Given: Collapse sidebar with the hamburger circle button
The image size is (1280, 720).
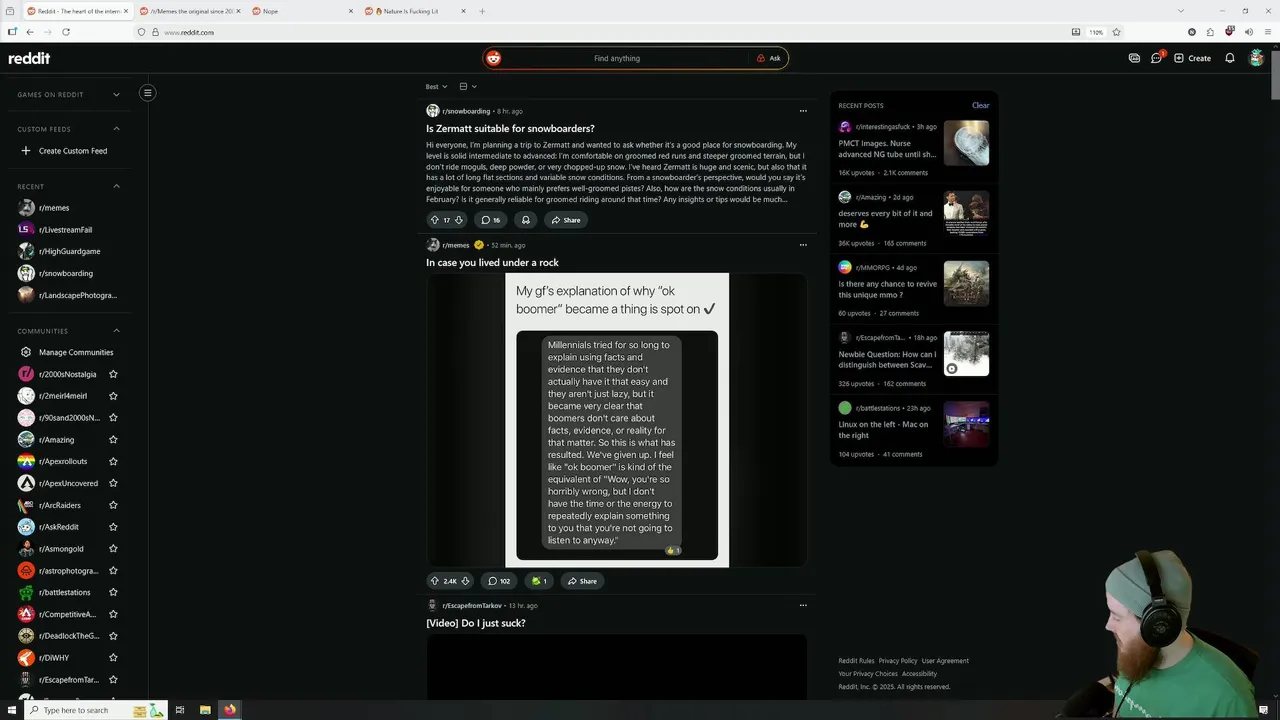Looking at the screenshot, I should tap(147, 93).
